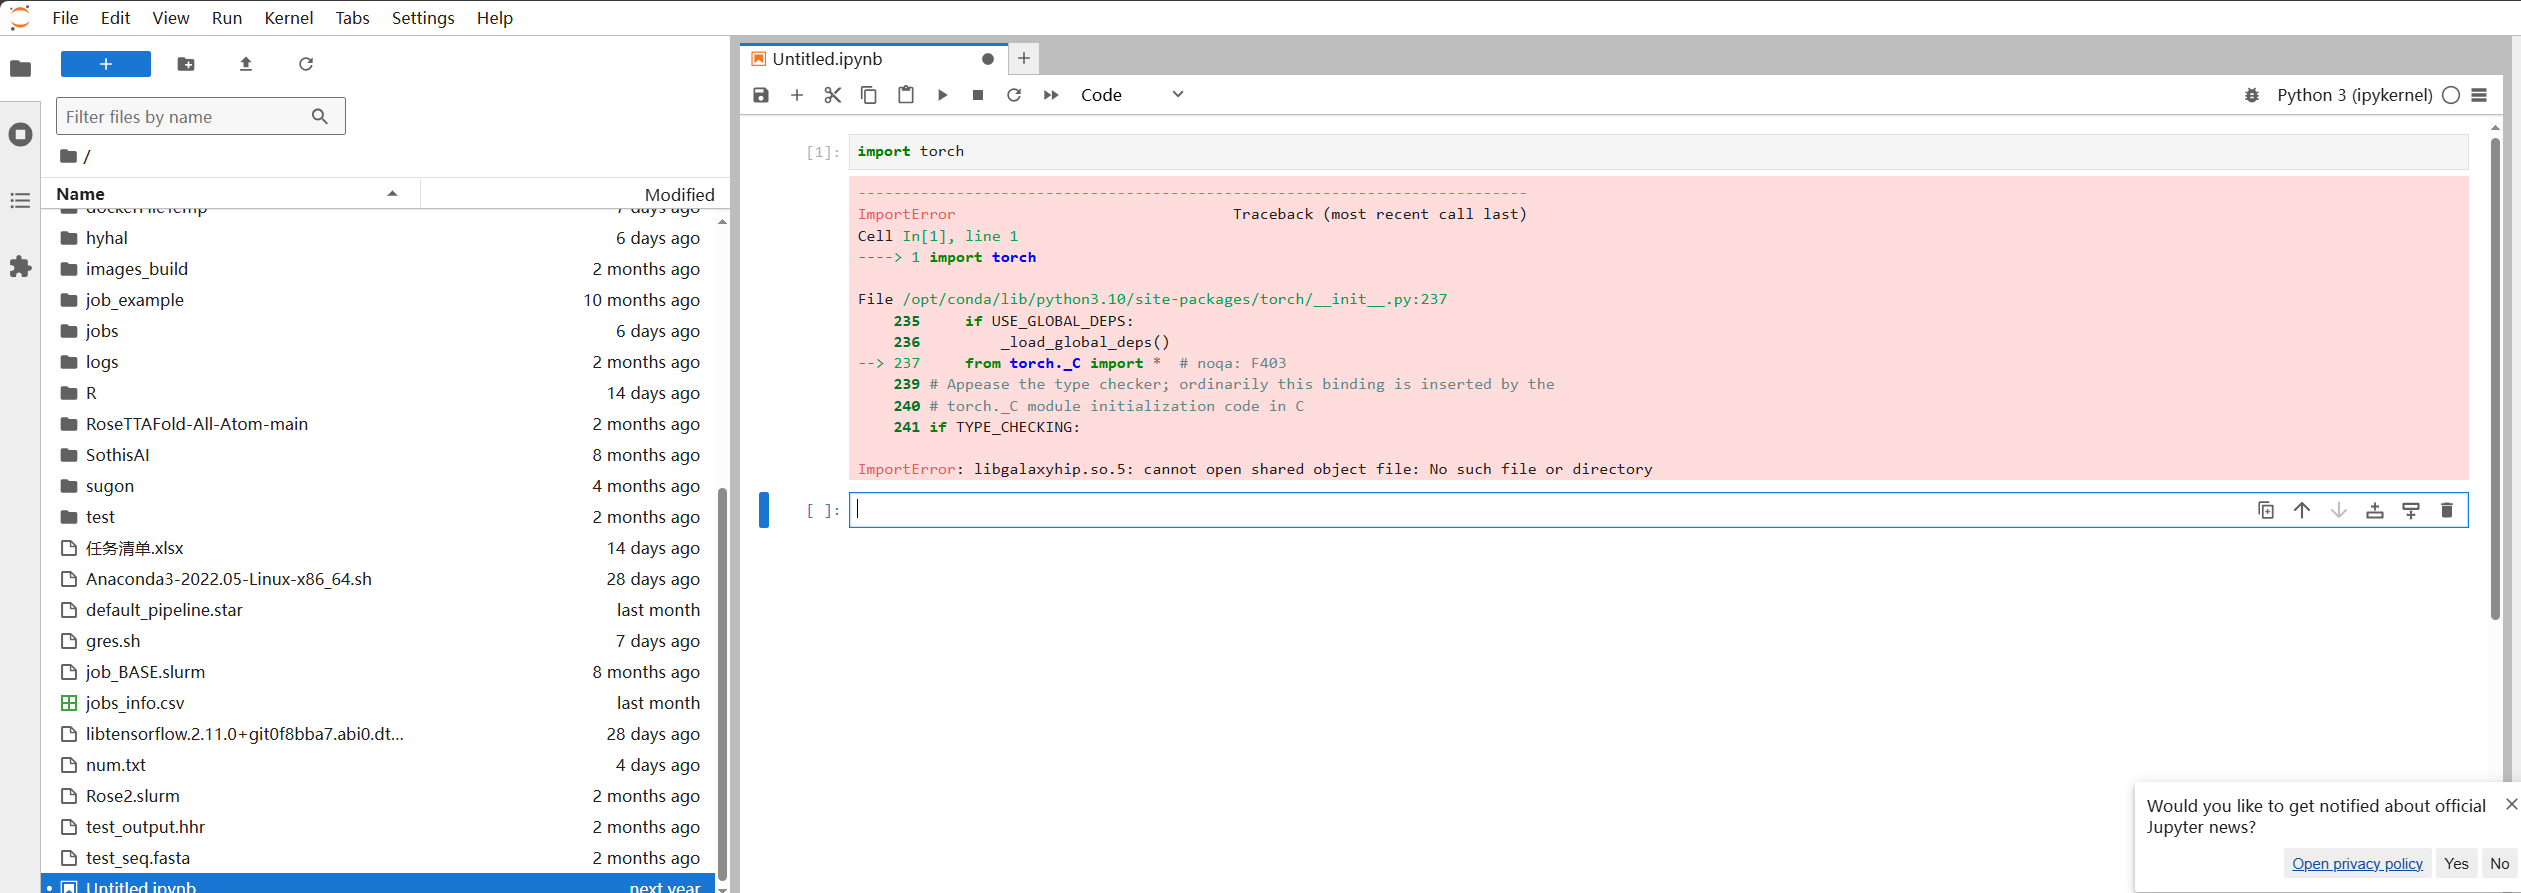The height and width of the screenshot is (893, 2521).
Task: Show the Table of Contents sidebar panel
Action: click(x=20, y=200)
